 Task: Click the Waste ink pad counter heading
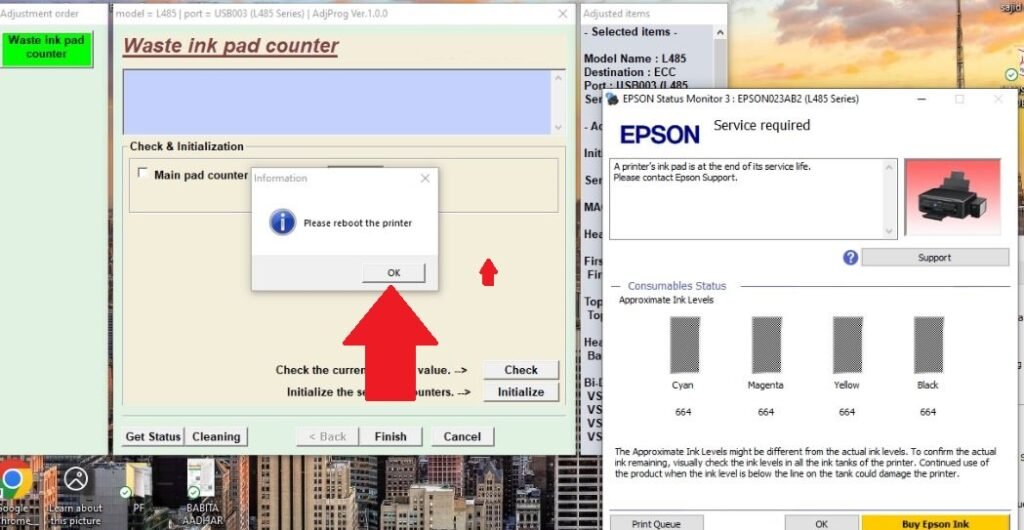pos(231,46)
